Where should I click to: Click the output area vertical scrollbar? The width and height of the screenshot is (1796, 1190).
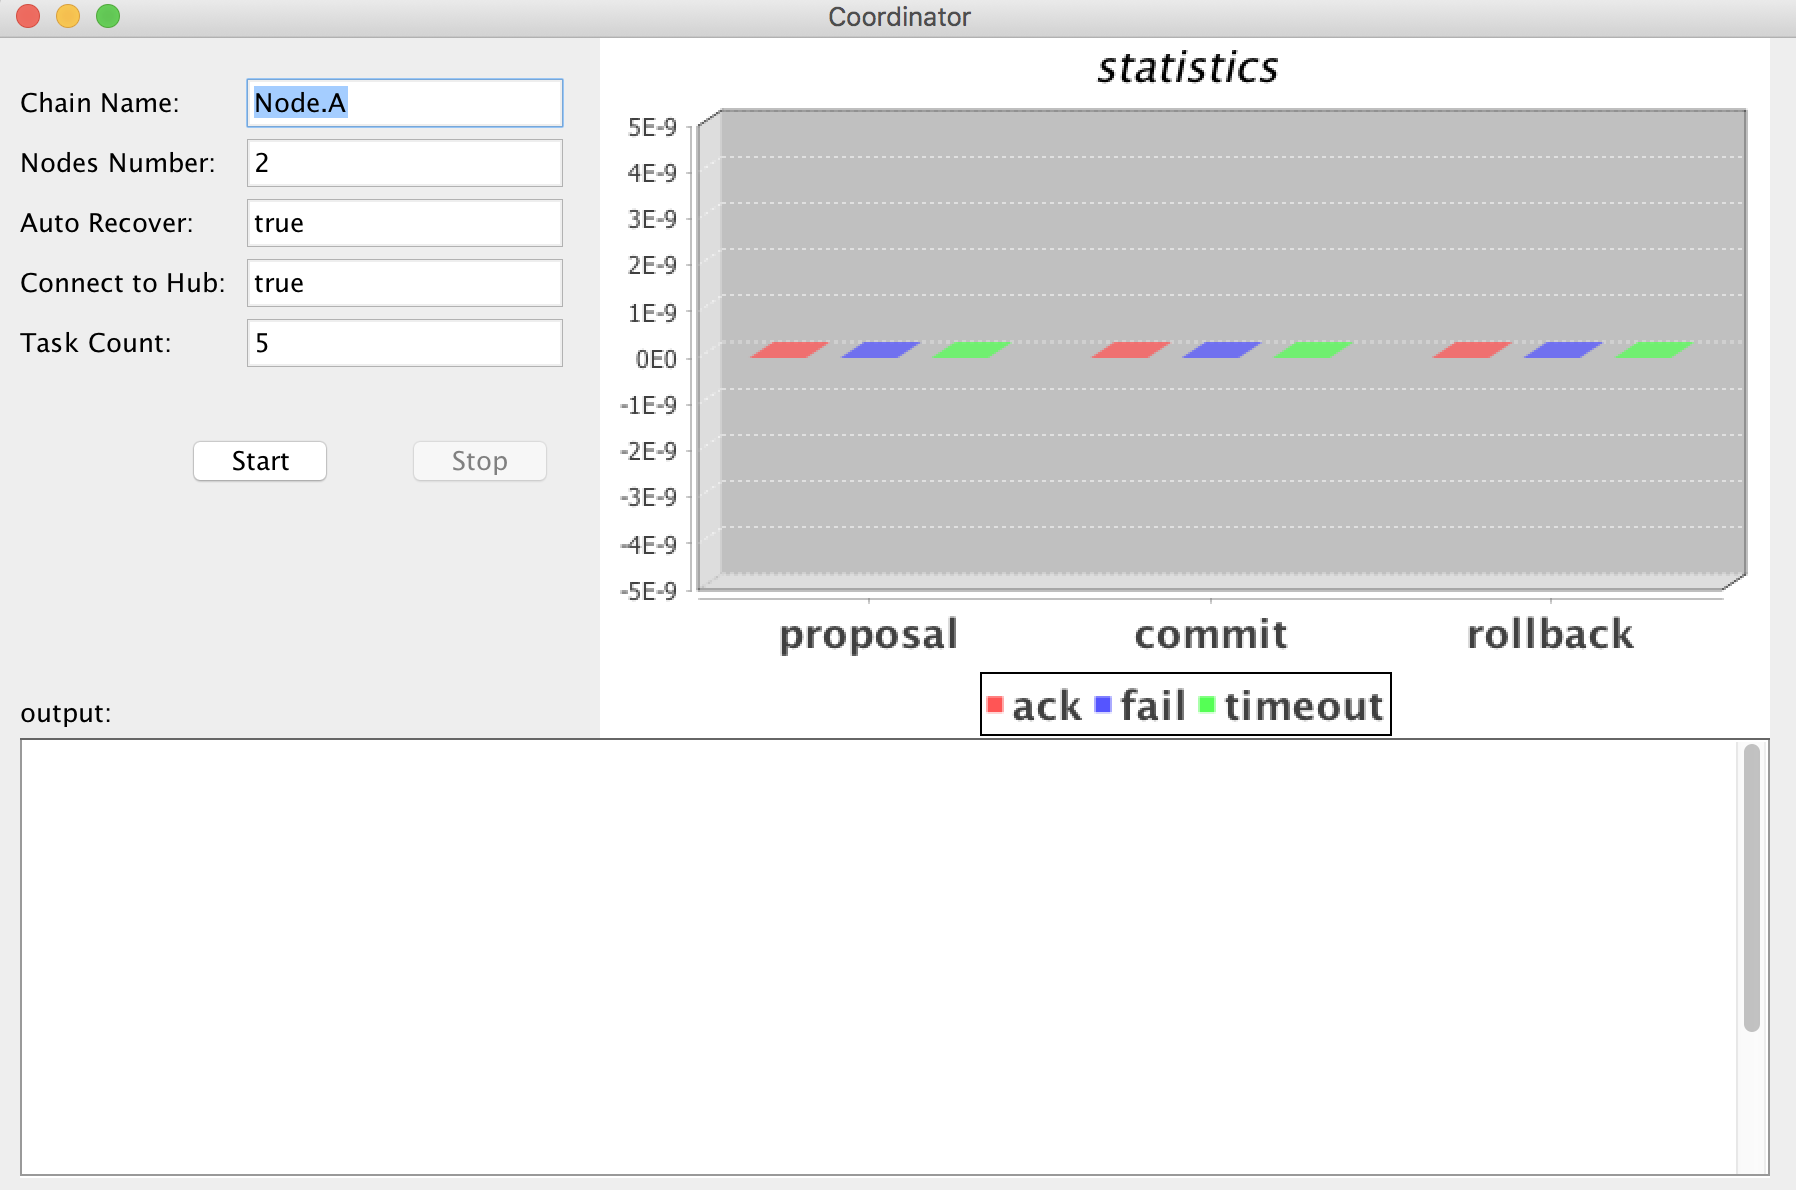[x=1751, y=888]
